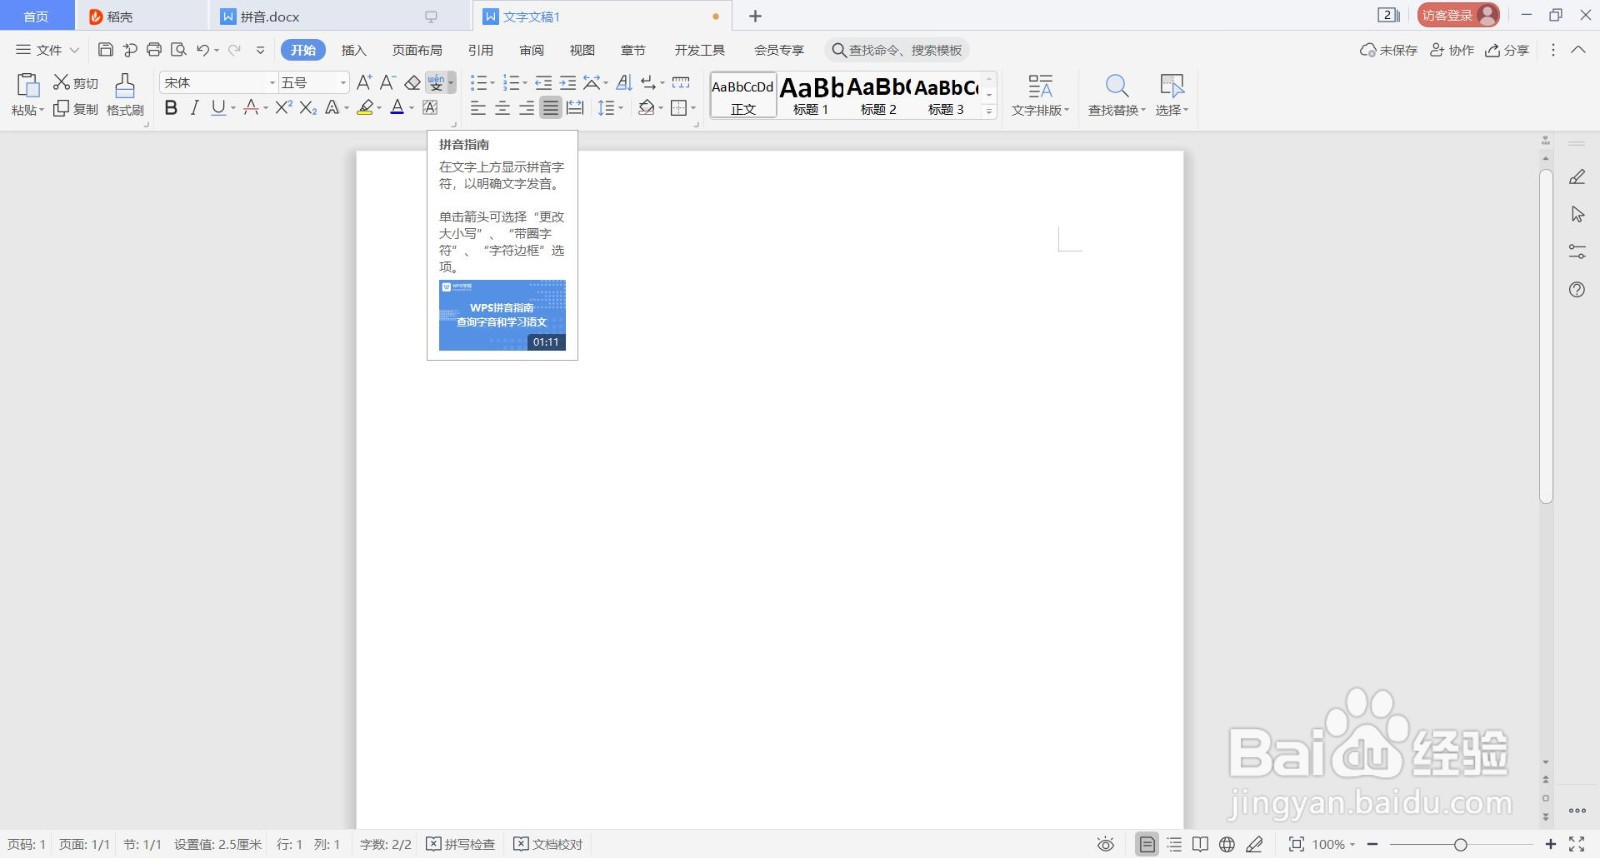Click the distributed alignment icon
The image size is (1600, 858).
pos(575,107)
